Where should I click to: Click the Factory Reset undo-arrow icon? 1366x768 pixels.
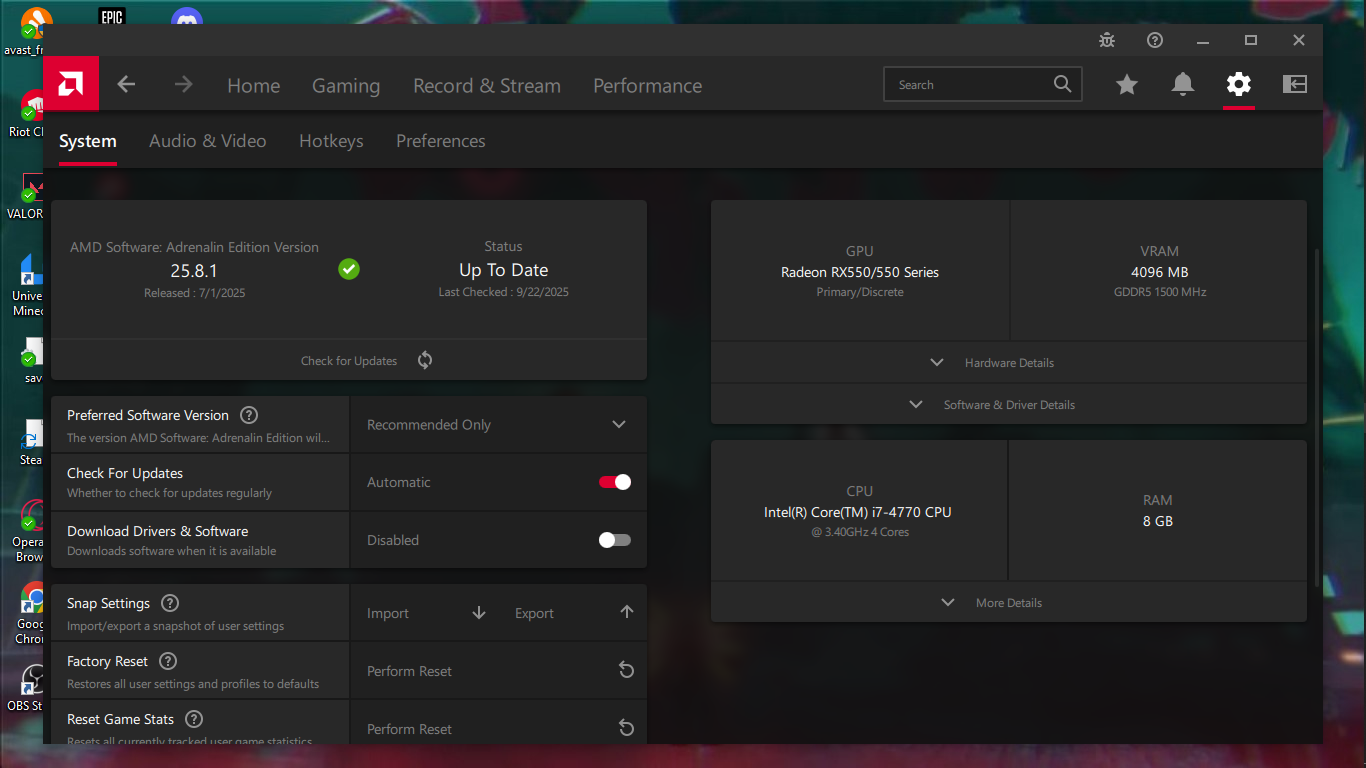627,670
